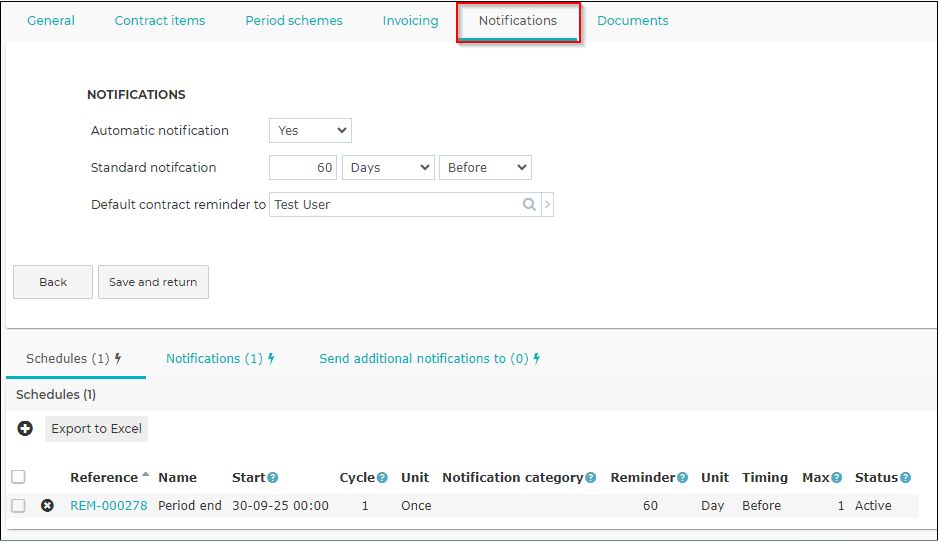Click the Status column header text

pyautogui.click(x=876, y=478)
